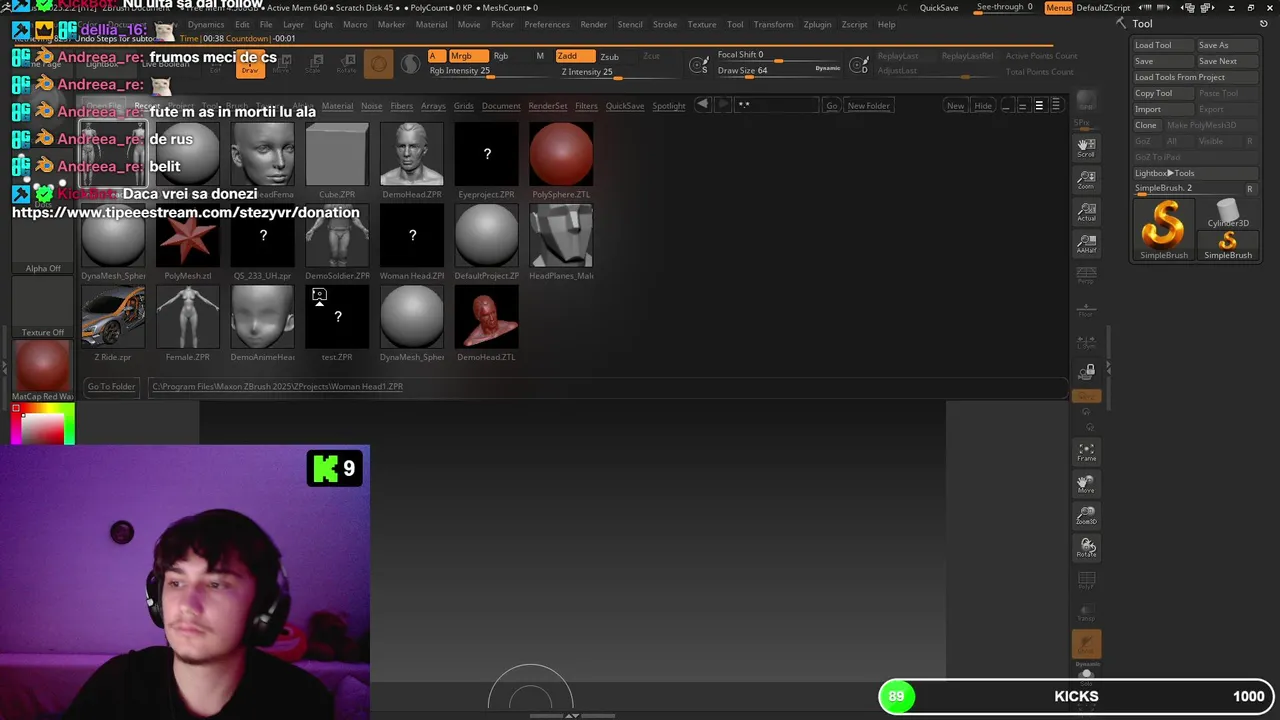
Task: Select the Zoom canvas tool
Action: [1086, 180]
